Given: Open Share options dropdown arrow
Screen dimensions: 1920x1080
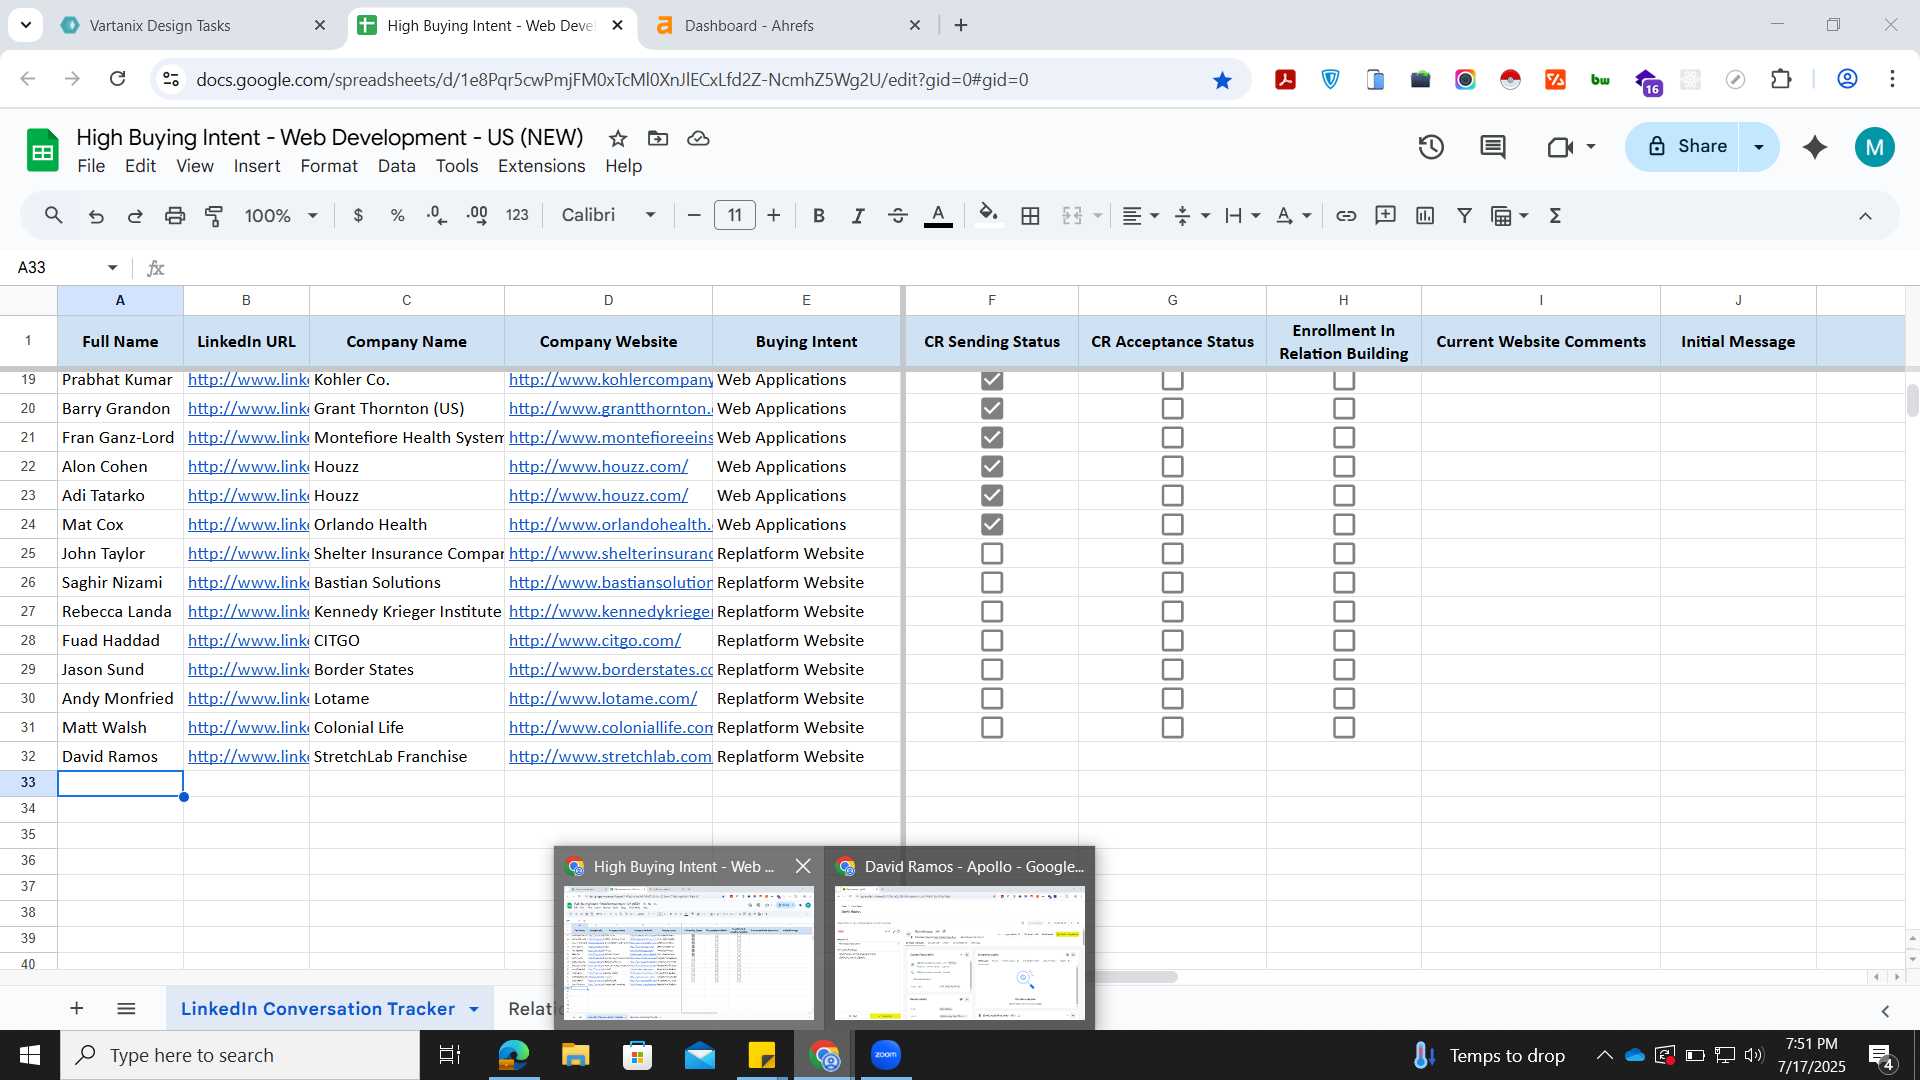Looking at the screenshot, I should 1759,147.
